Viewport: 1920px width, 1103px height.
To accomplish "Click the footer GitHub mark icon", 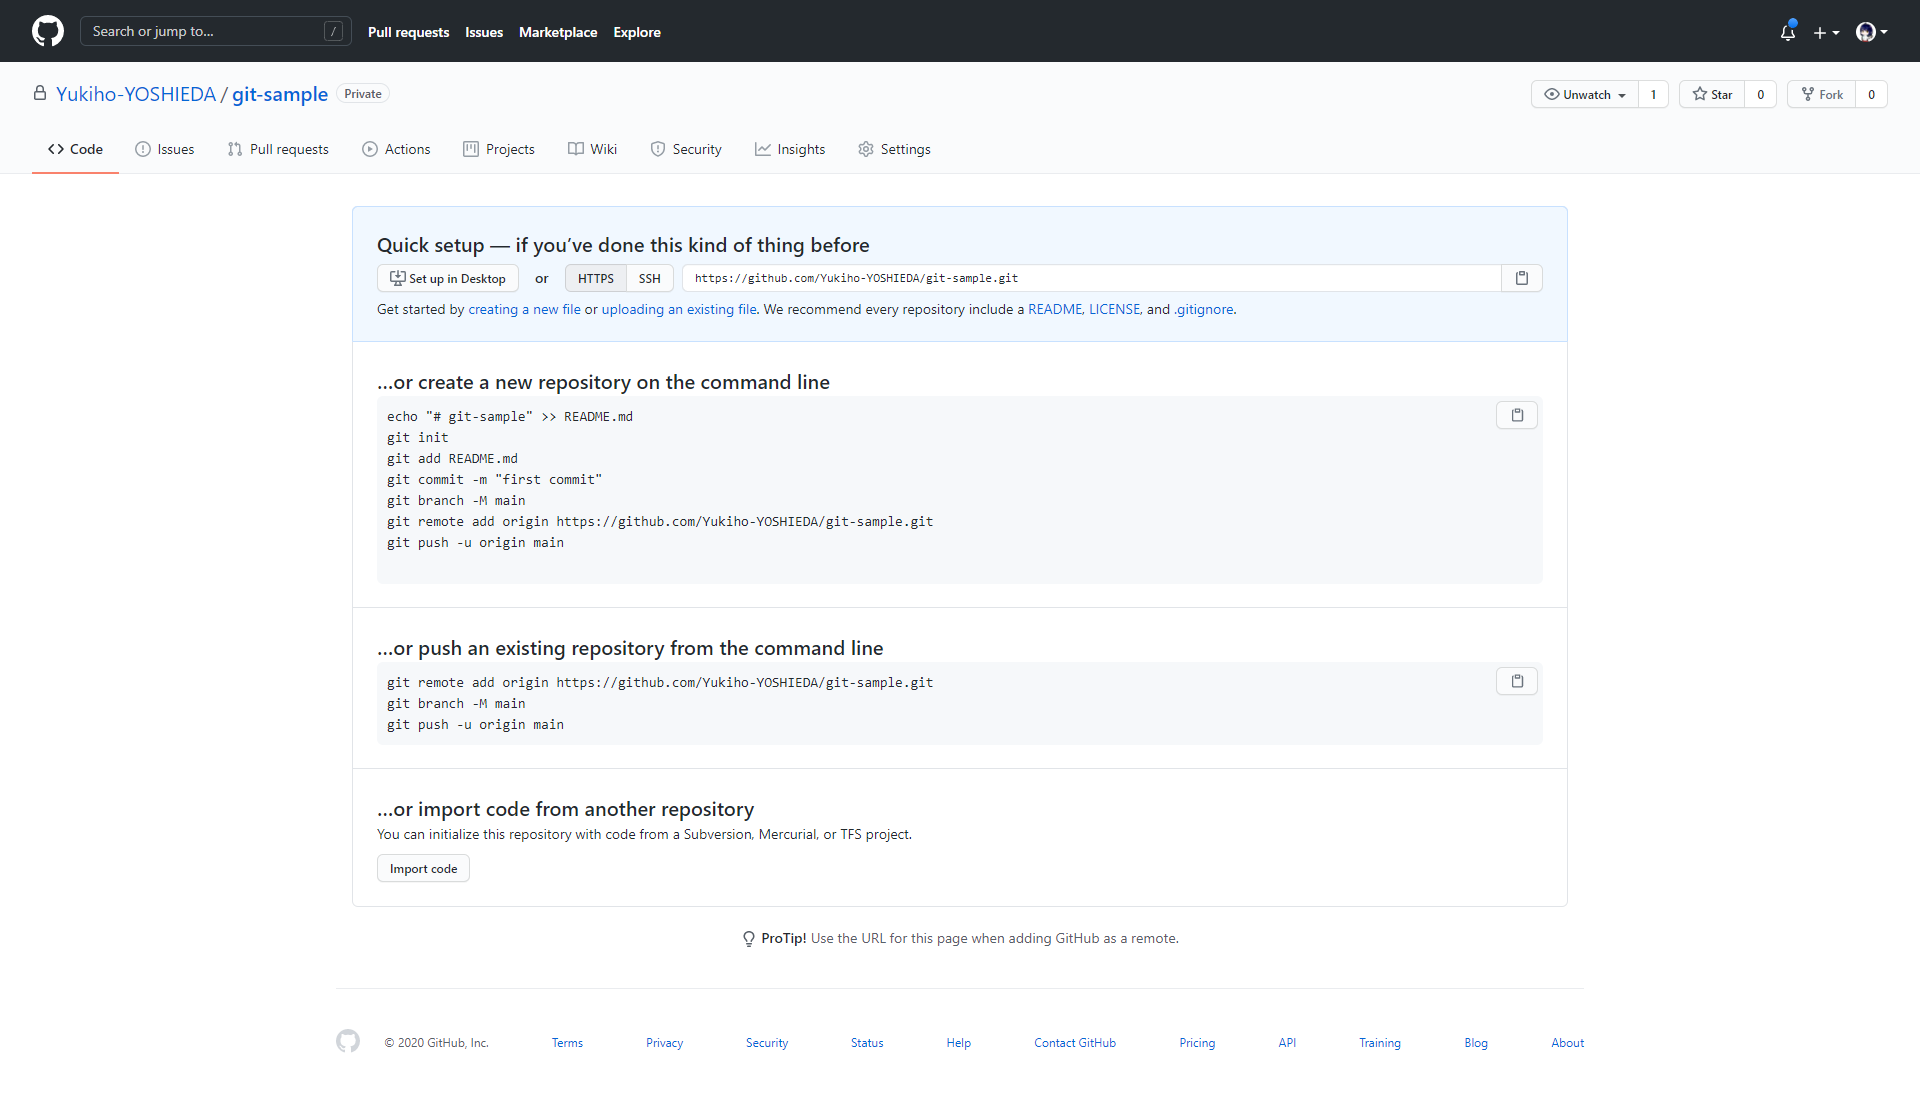I will 348,1041.
